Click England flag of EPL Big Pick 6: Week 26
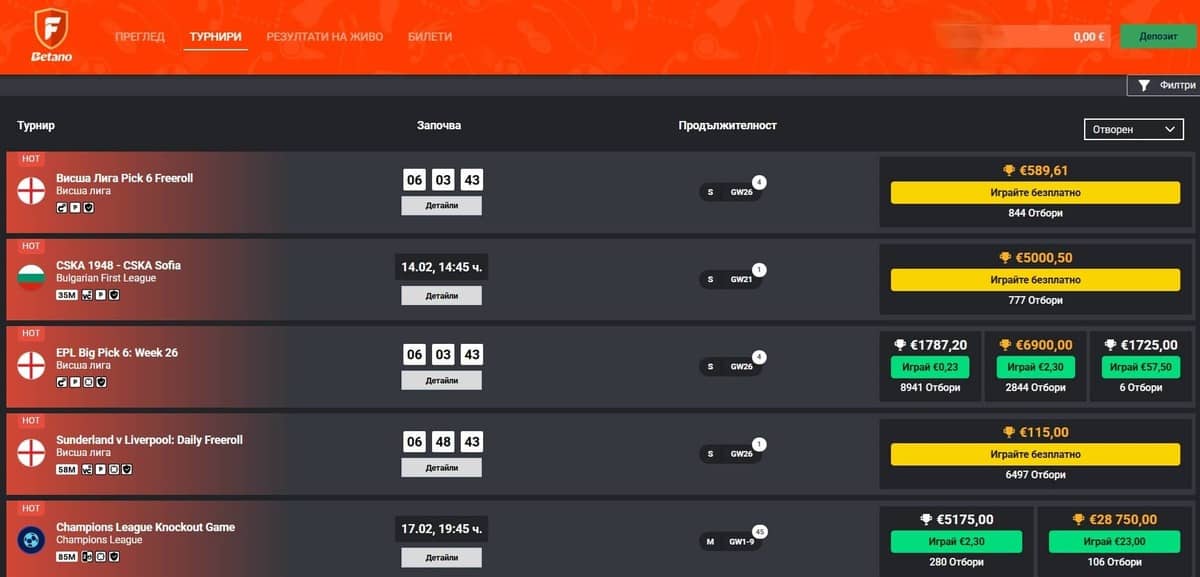 point(31,366)
